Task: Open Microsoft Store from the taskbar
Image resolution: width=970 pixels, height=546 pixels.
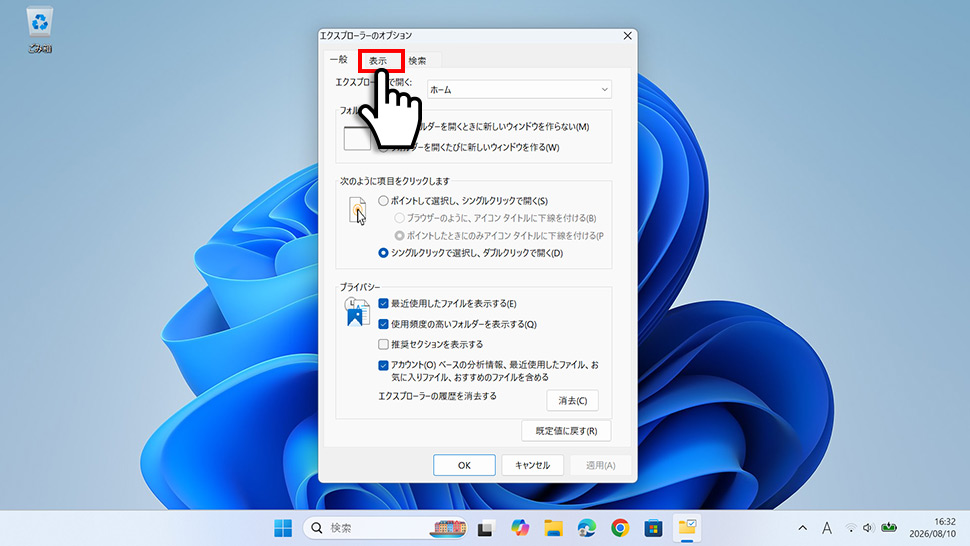Action: 653,528
